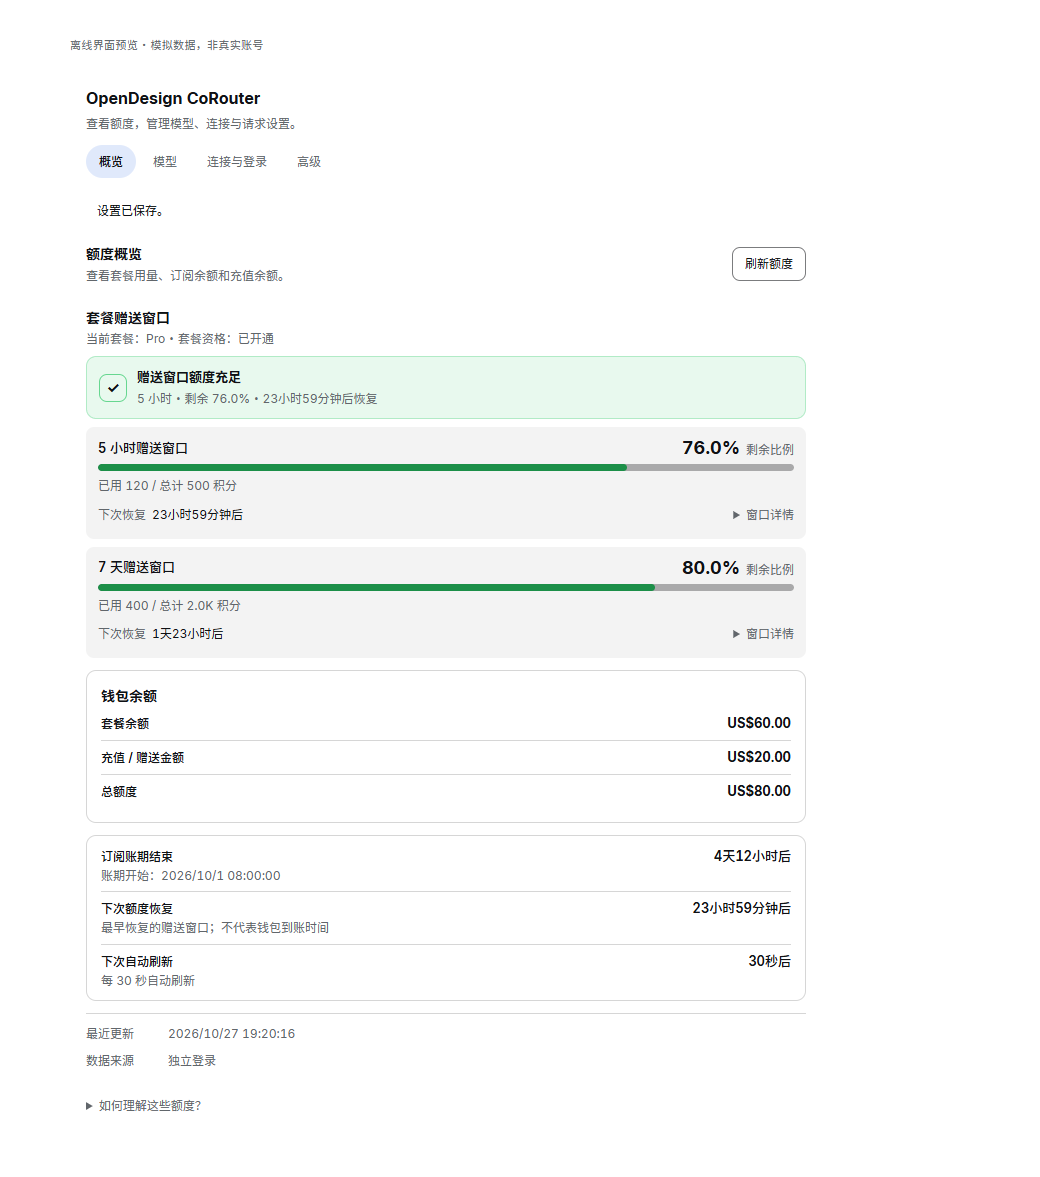
Task: Click the 30秒后 value
Action: [x=769, y=962]
